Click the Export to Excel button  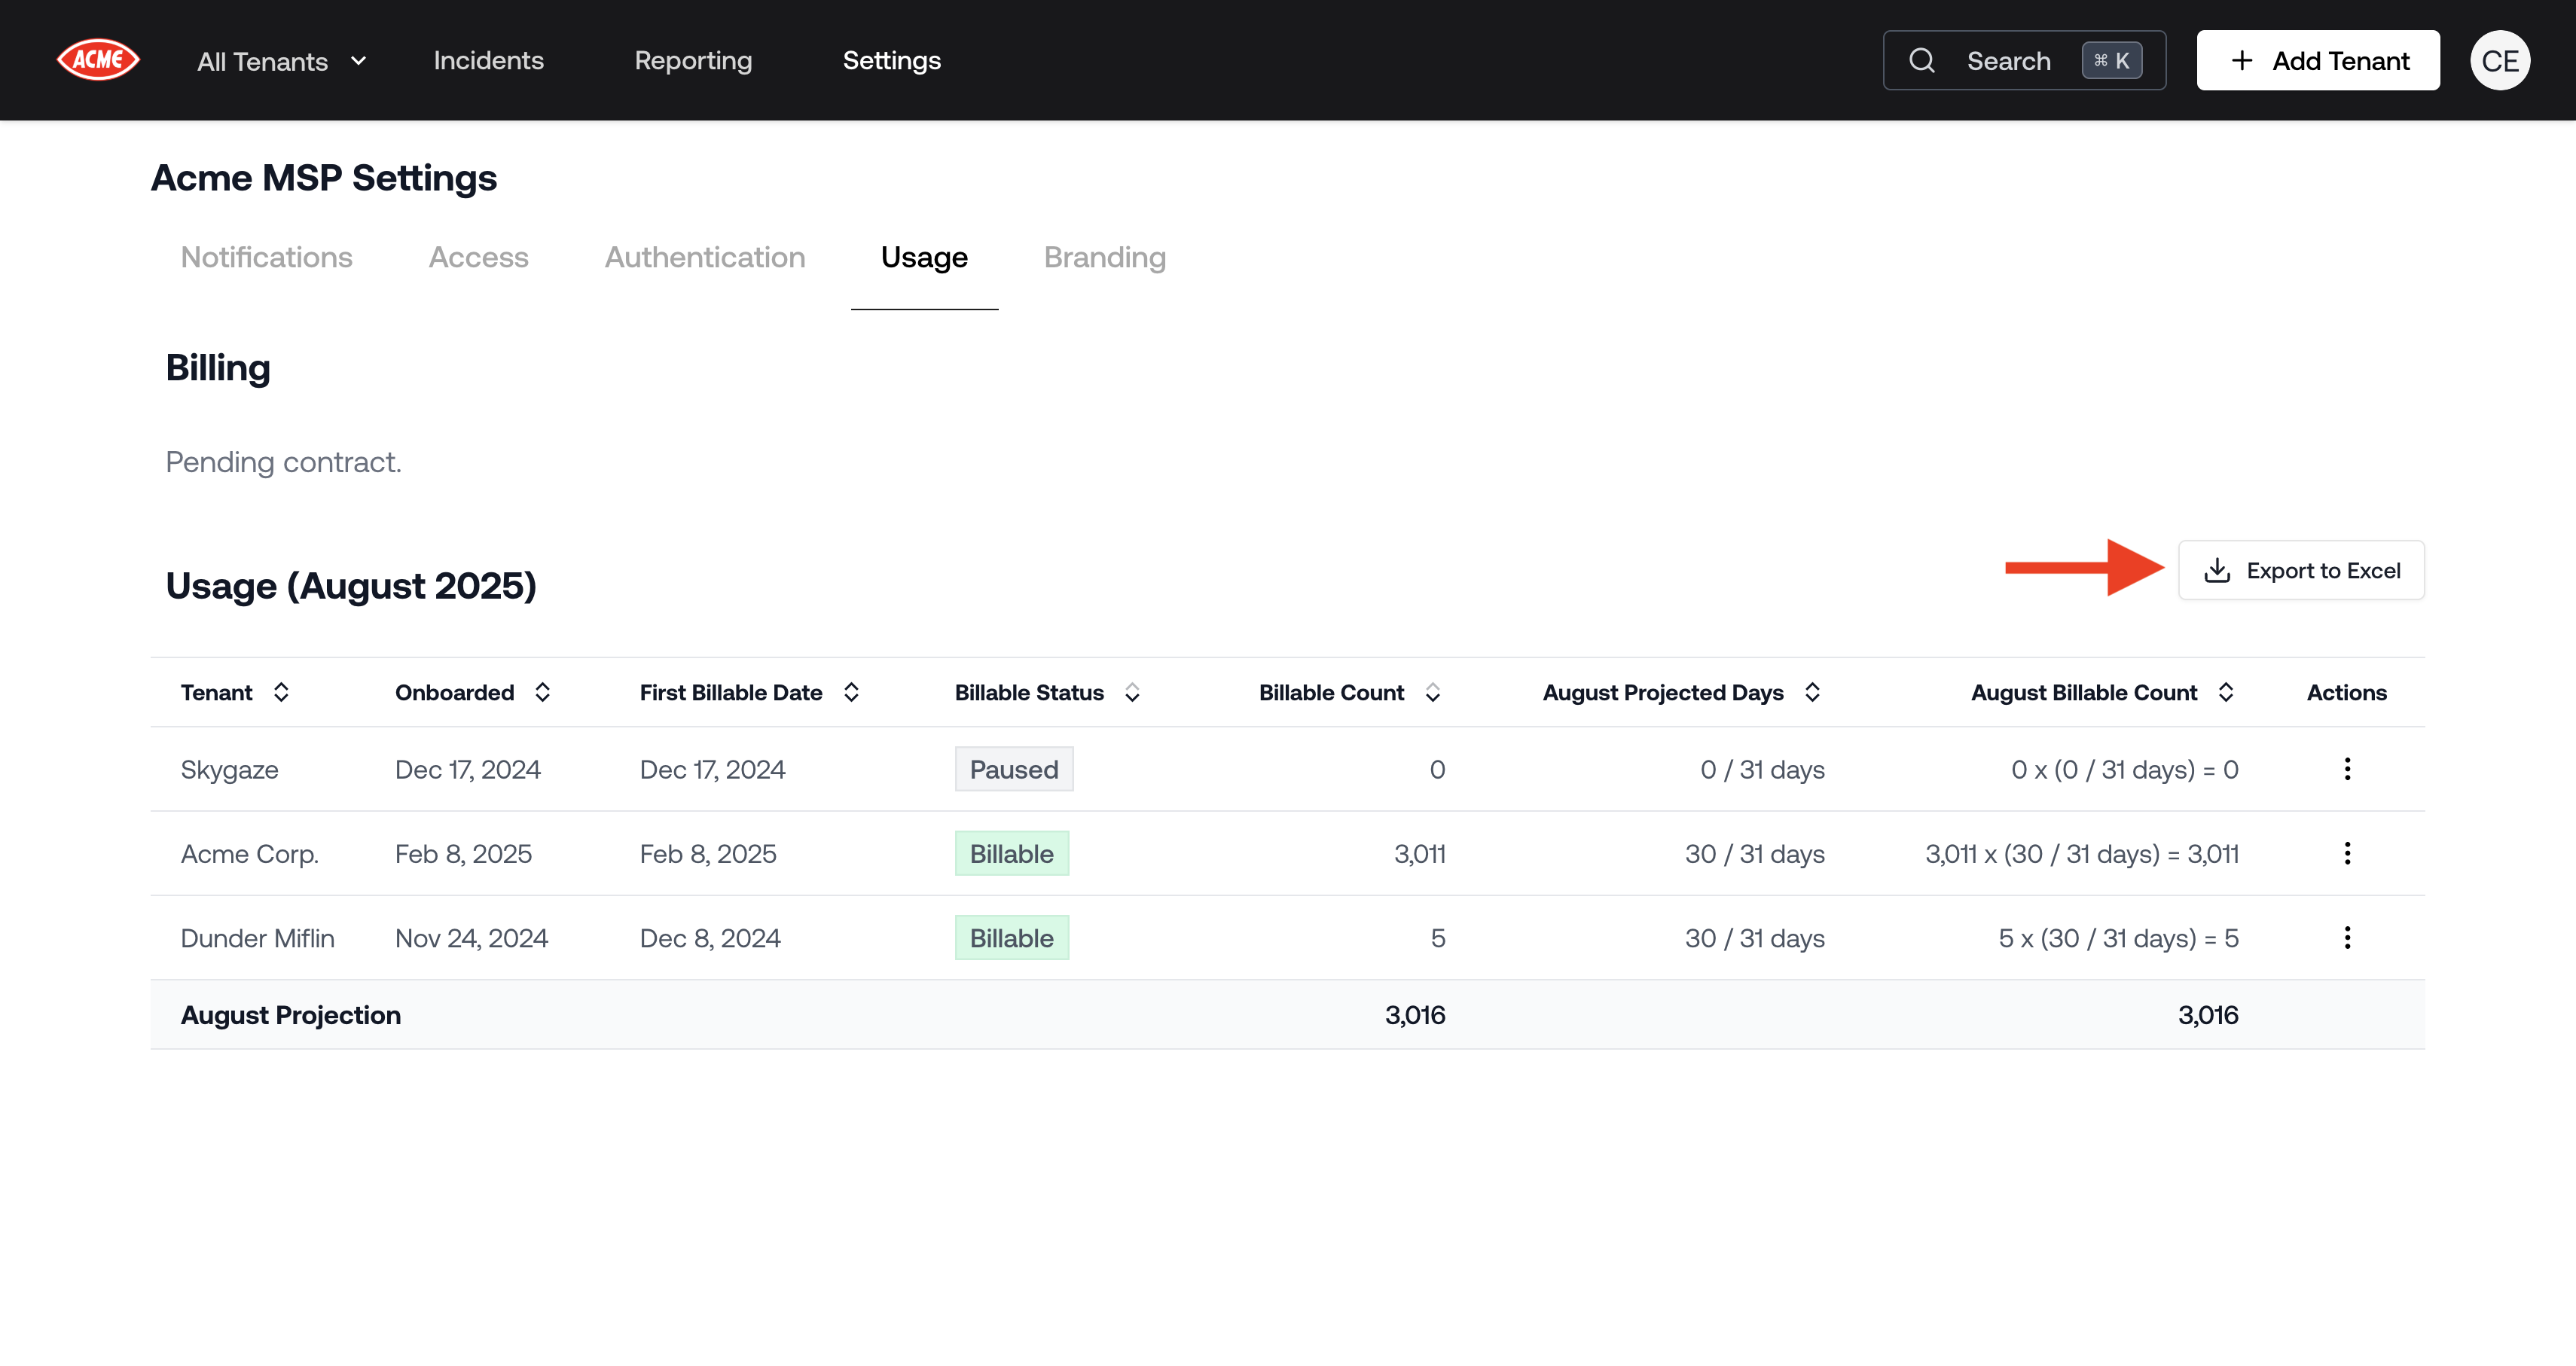[x=2300, y=570]
